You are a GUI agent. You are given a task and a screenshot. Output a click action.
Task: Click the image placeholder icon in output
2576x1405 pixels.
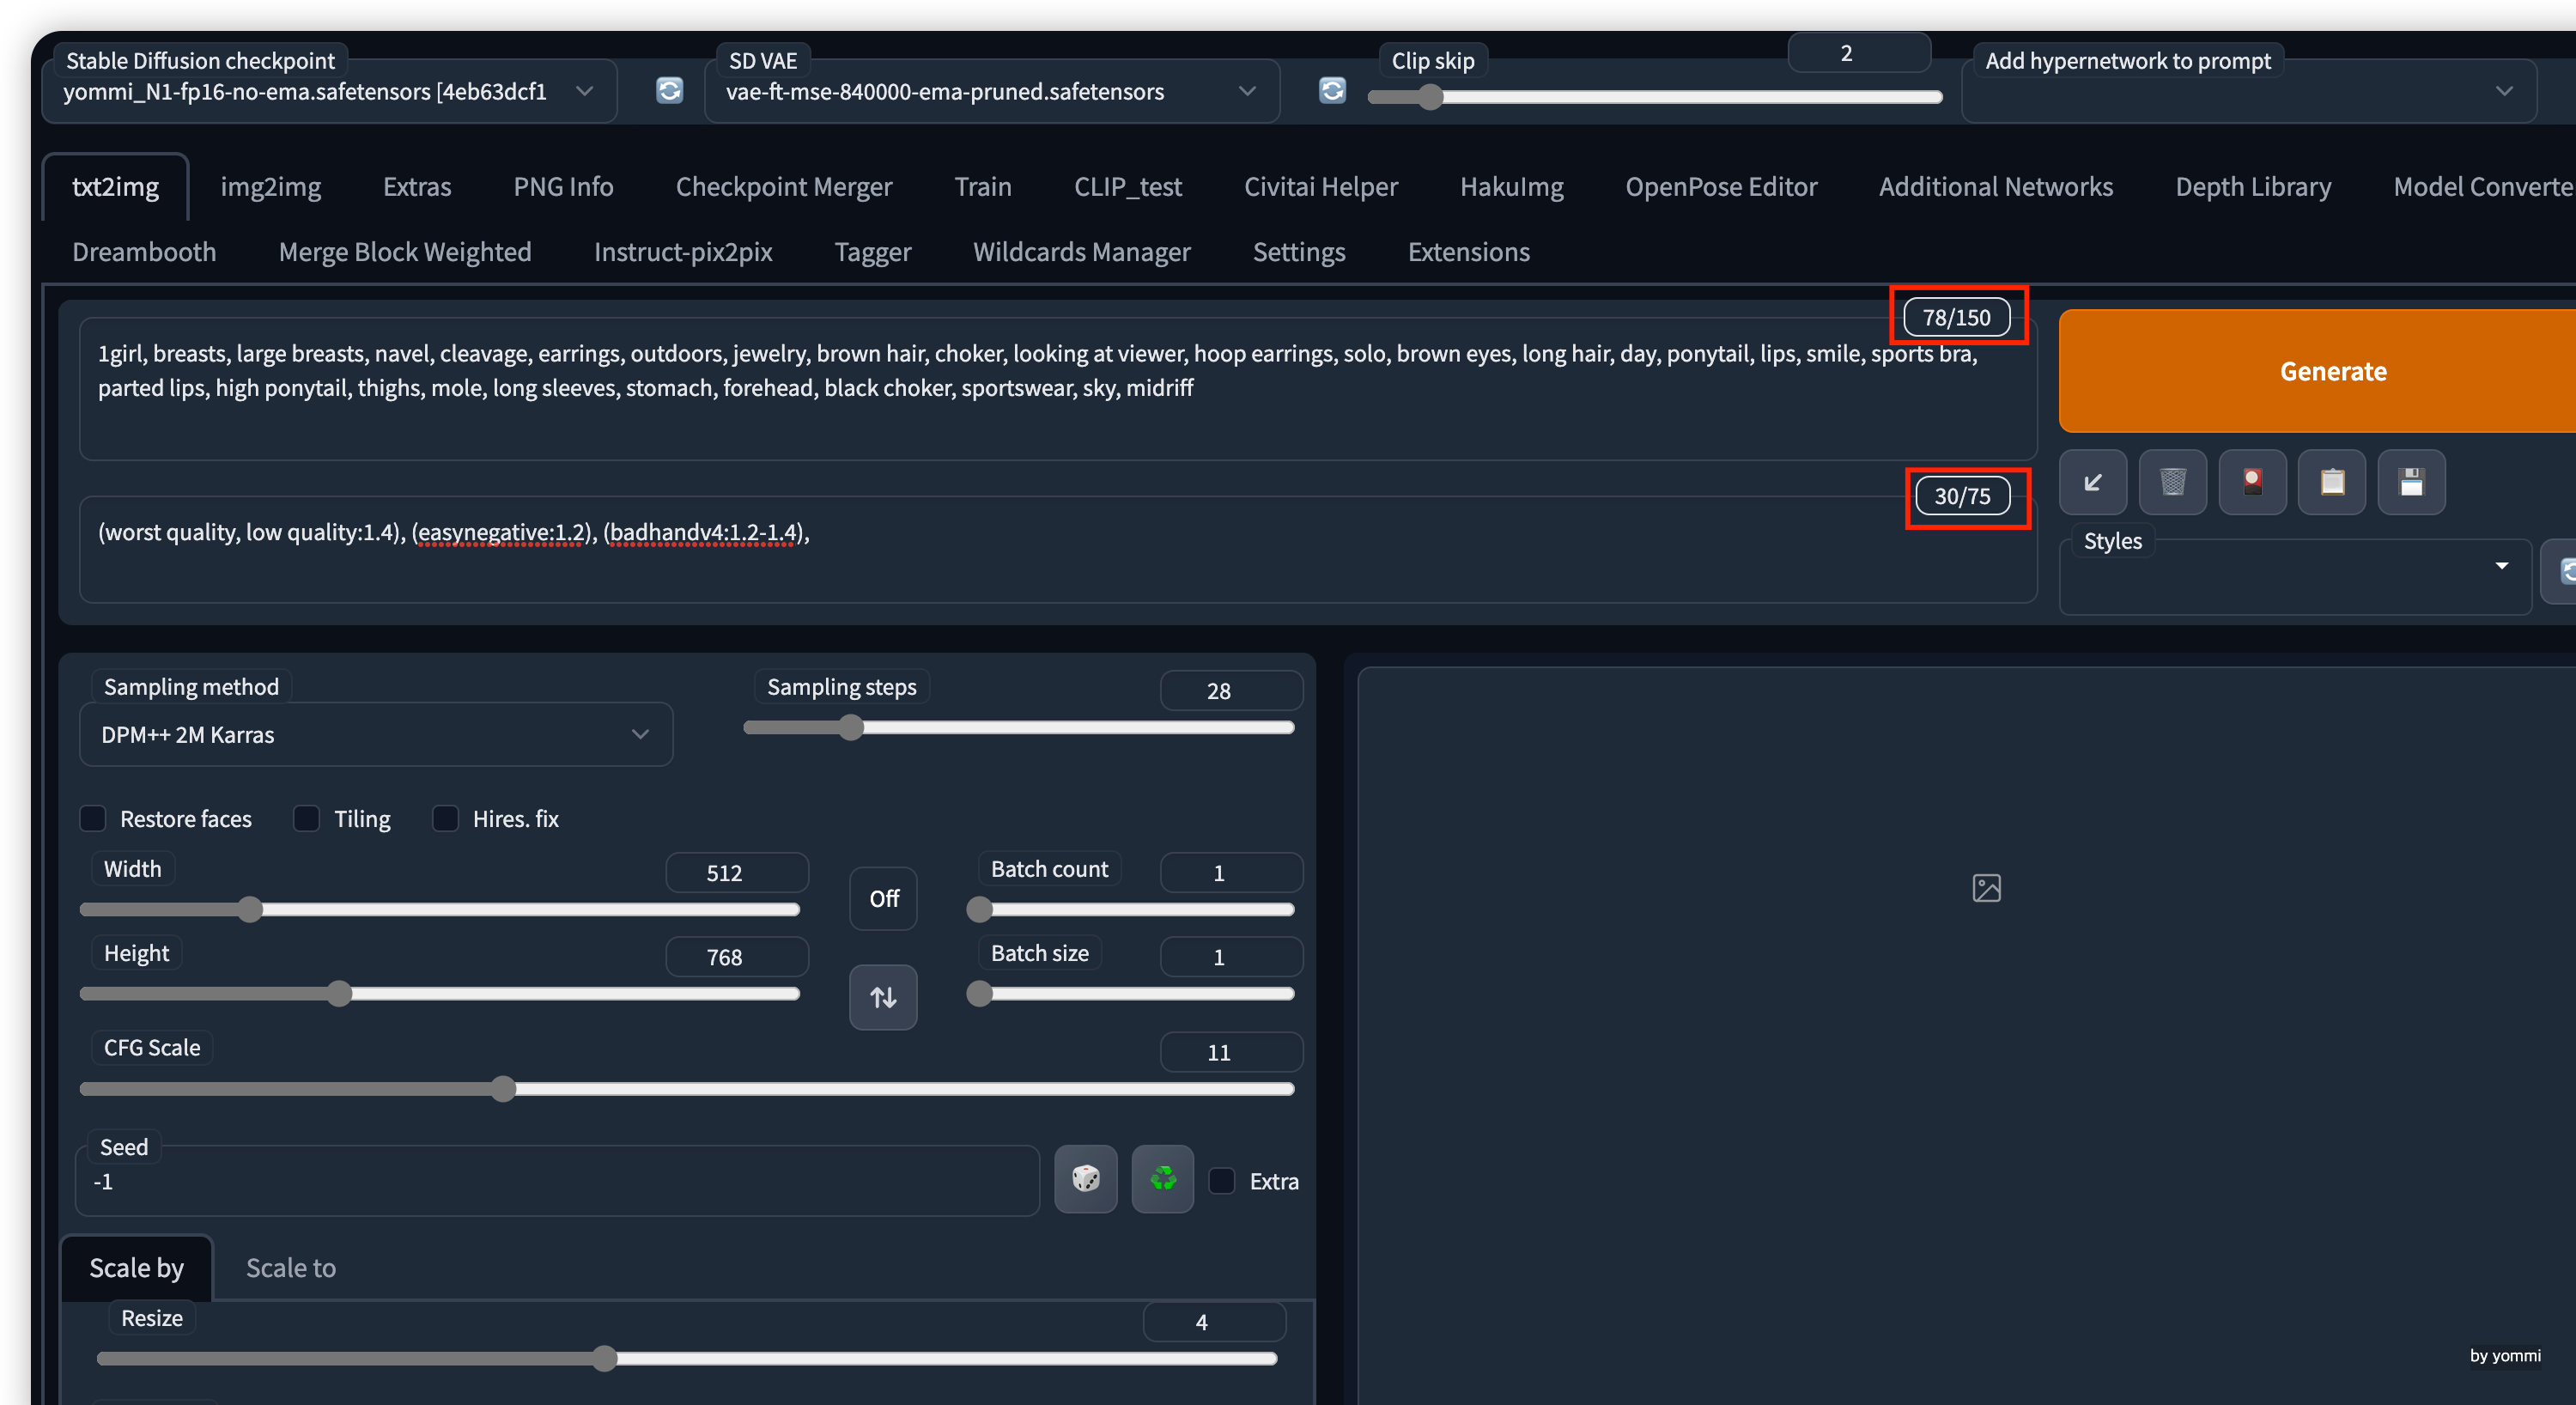click(1986, 888)
